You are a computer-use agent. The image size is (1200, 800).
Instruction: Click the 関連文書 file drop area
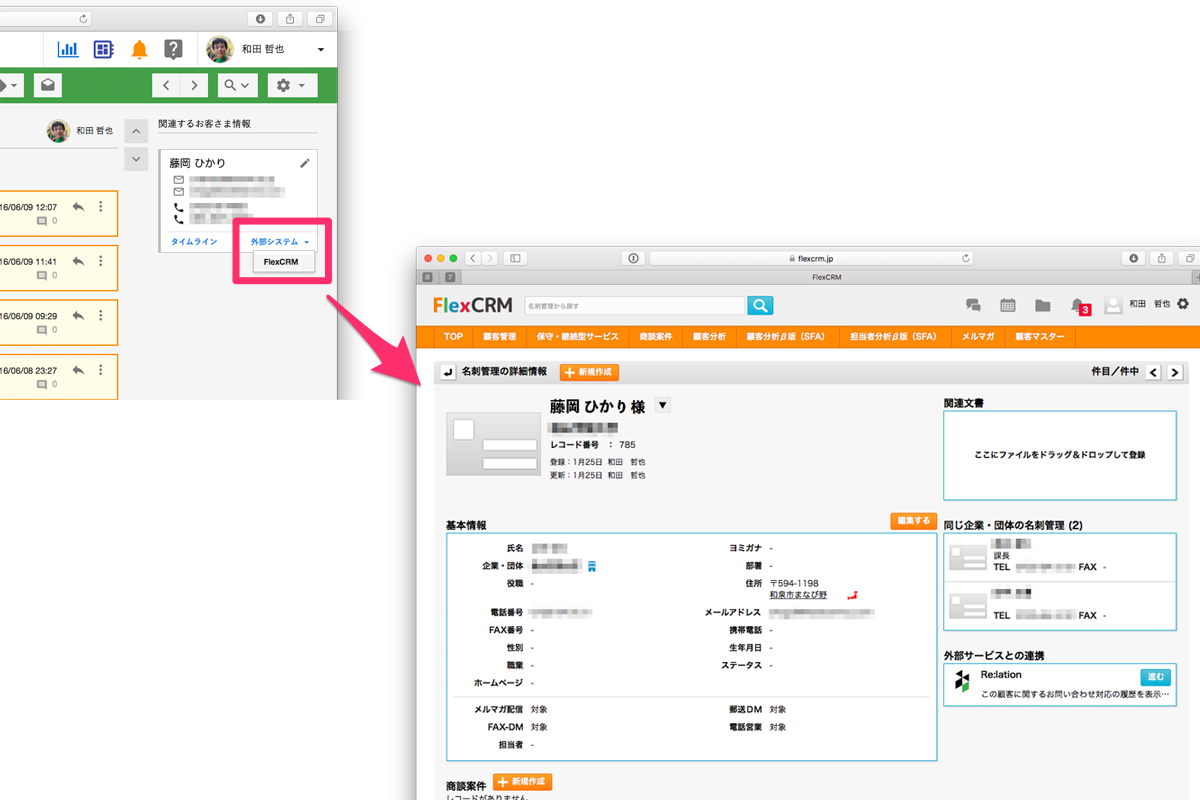click(x=1060, y=455)
